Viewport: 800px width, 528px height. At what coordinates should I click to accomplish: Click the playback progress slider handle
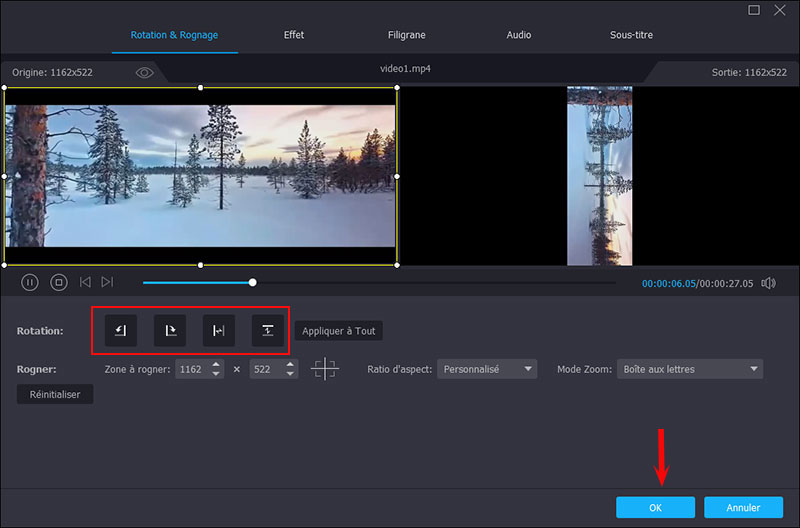click(x=253, y=283)
